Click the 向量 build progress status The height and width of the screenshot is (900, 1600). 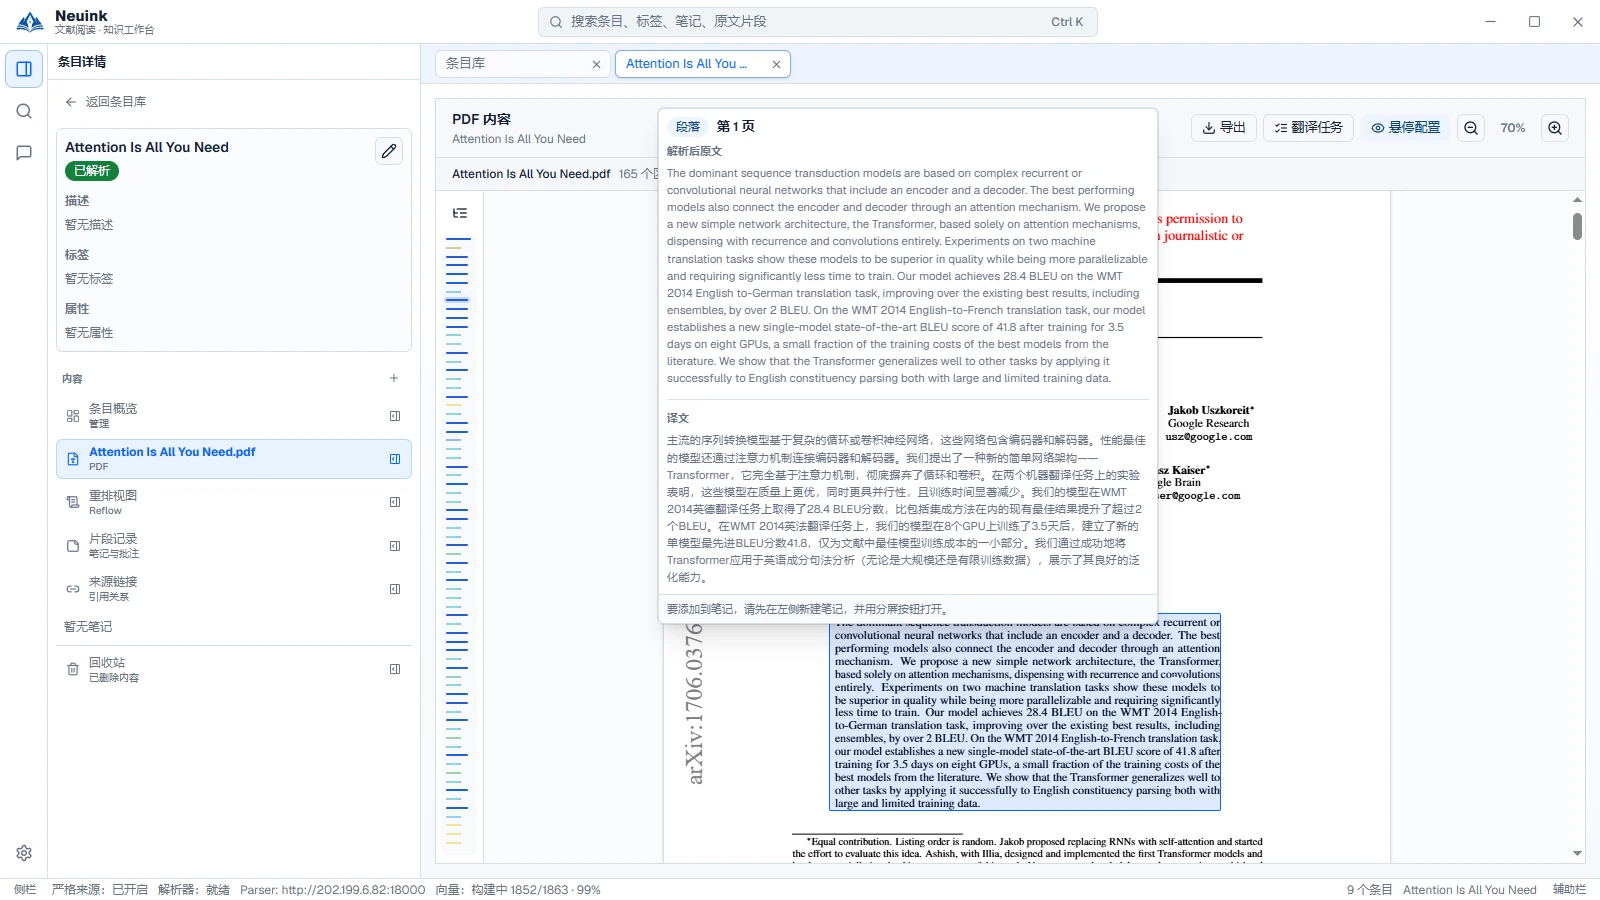(518, 889)
